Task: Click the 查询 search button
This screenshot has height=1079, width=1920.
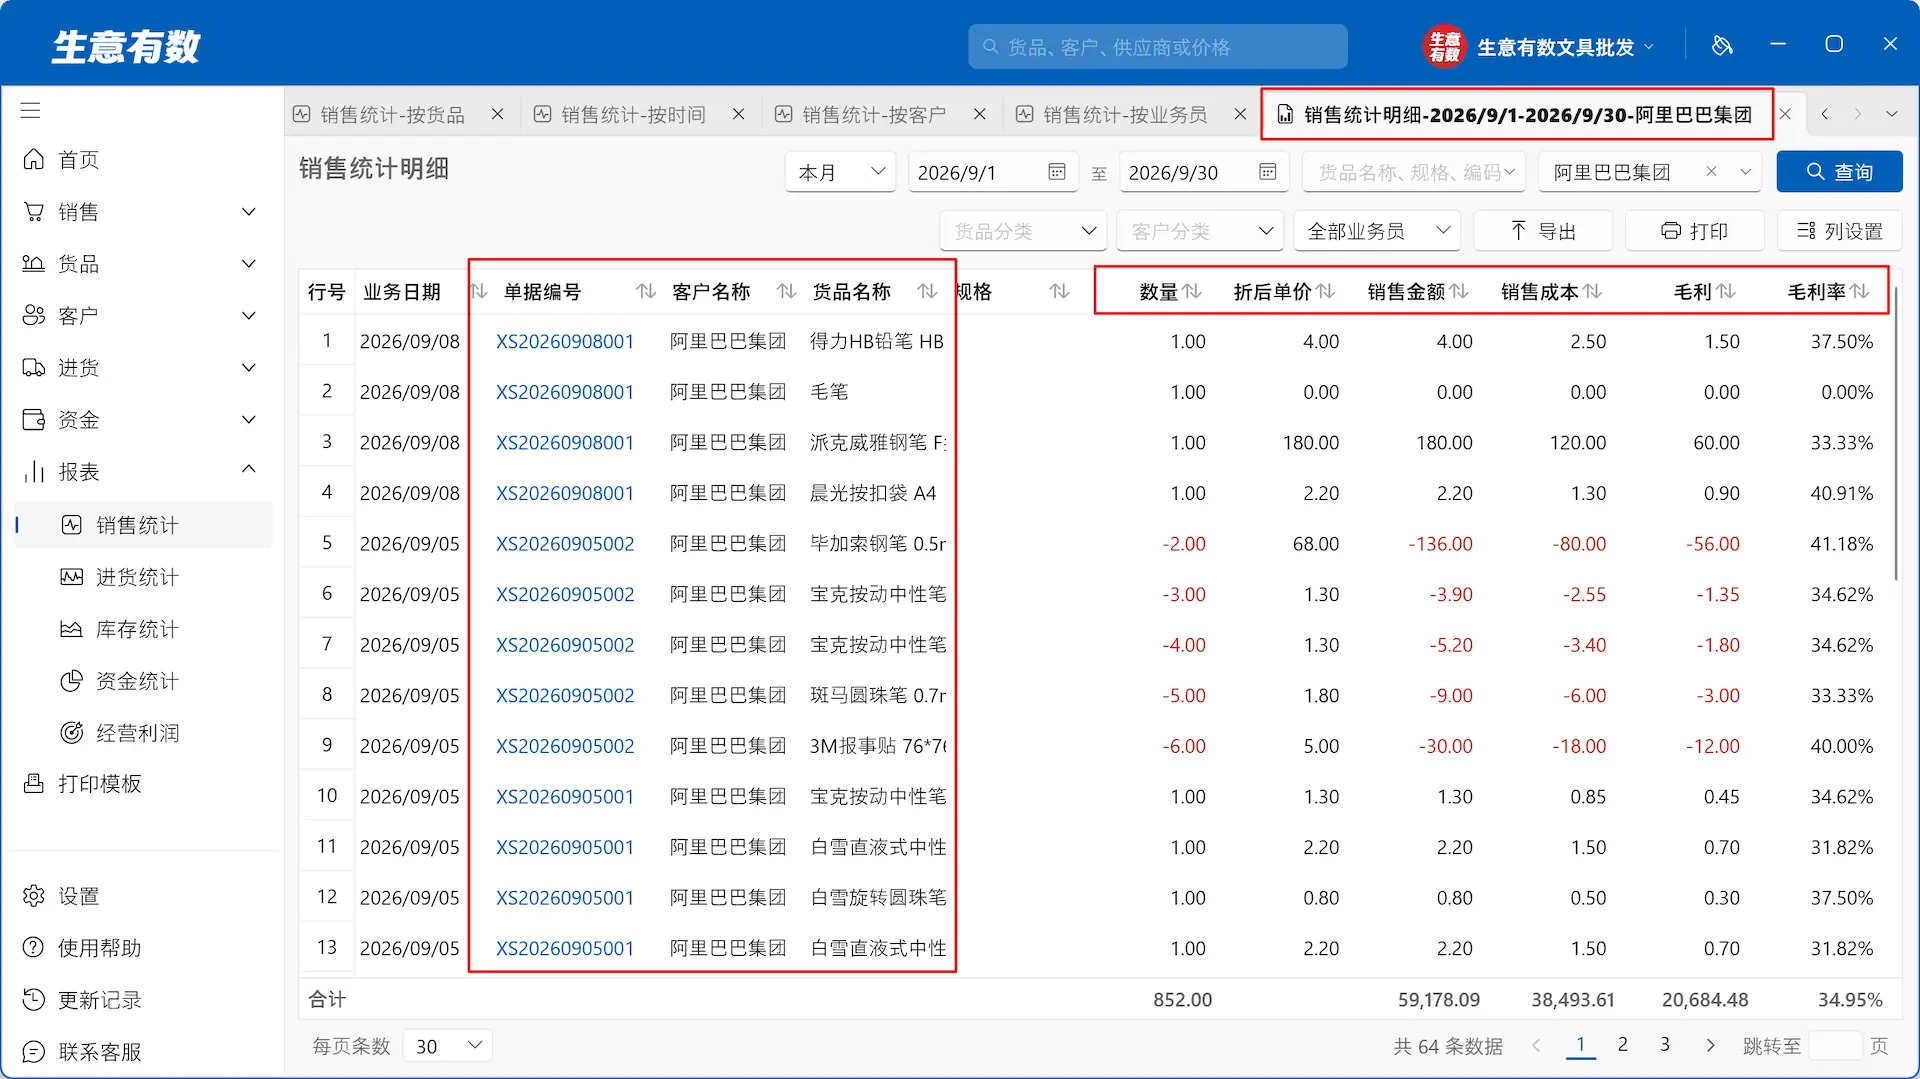Action: click(1839, 172)
